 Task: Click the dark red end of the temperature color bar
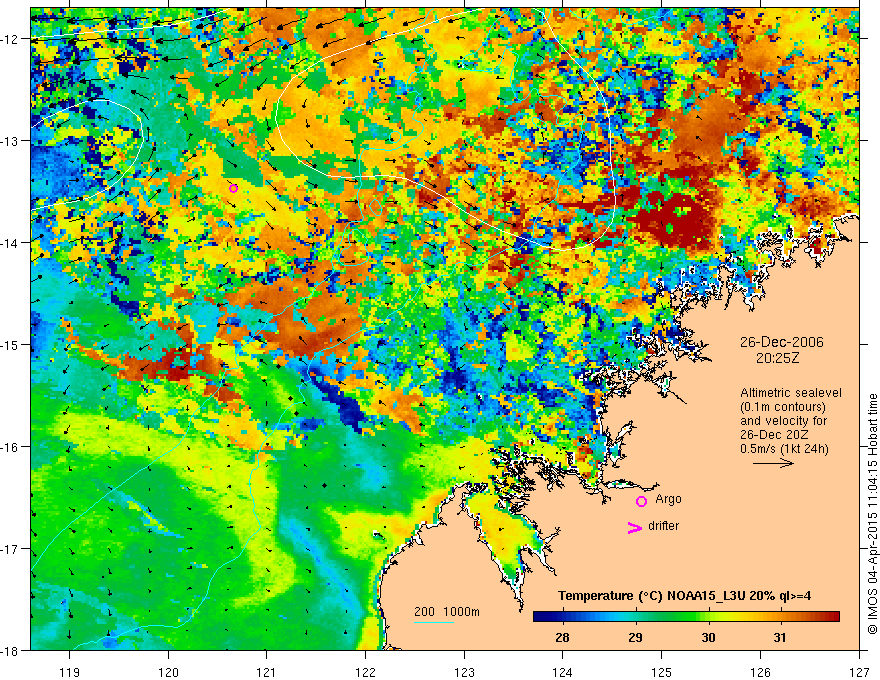tap(833, 617)
